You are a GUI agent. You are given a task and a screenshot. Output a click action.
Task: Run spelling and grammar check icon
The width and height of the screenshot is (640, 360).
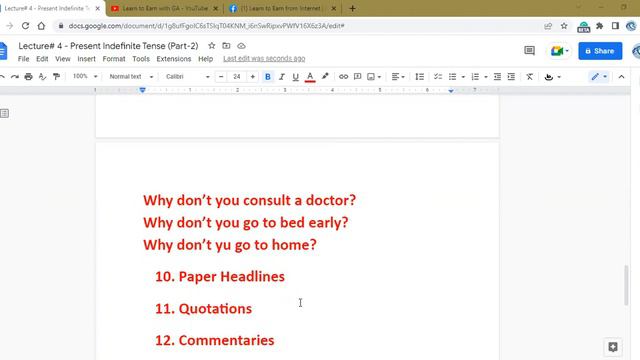[42, 77]
